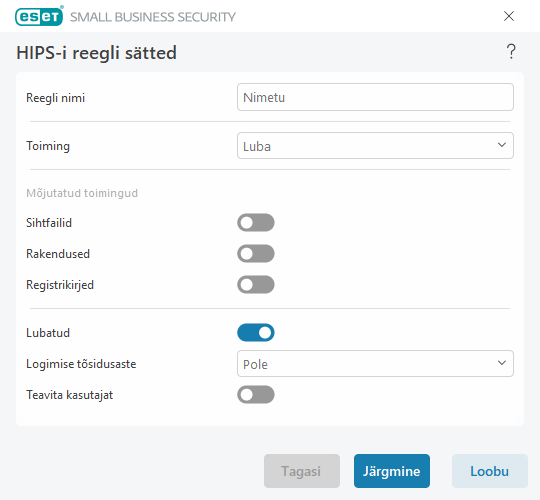
Task: Click the ESET logo in the header
Action: (x=39, y=16)
